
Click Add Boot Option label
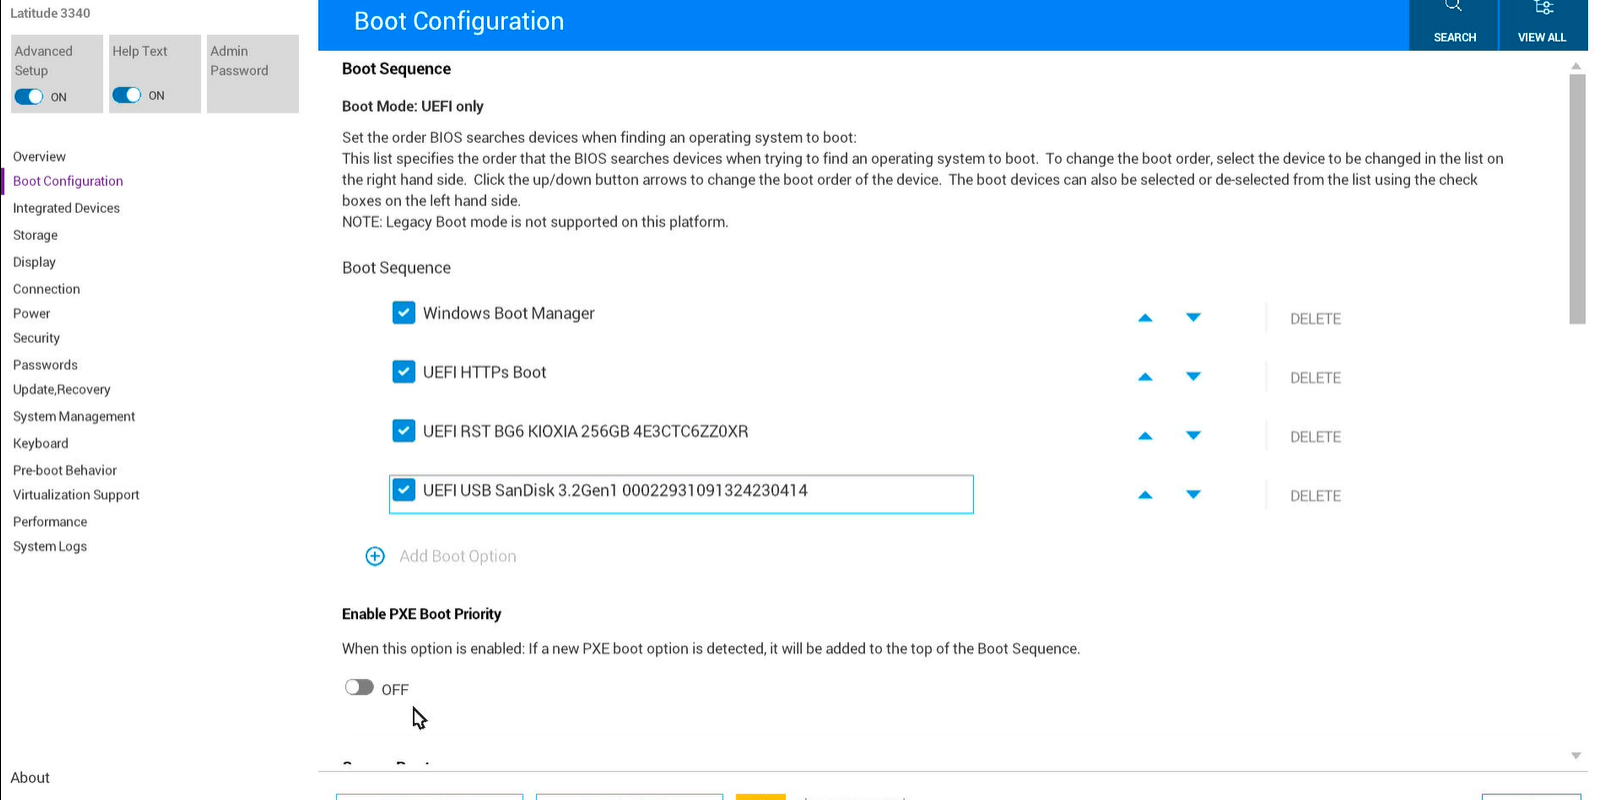pyautogui.click(x=458, y=556)
